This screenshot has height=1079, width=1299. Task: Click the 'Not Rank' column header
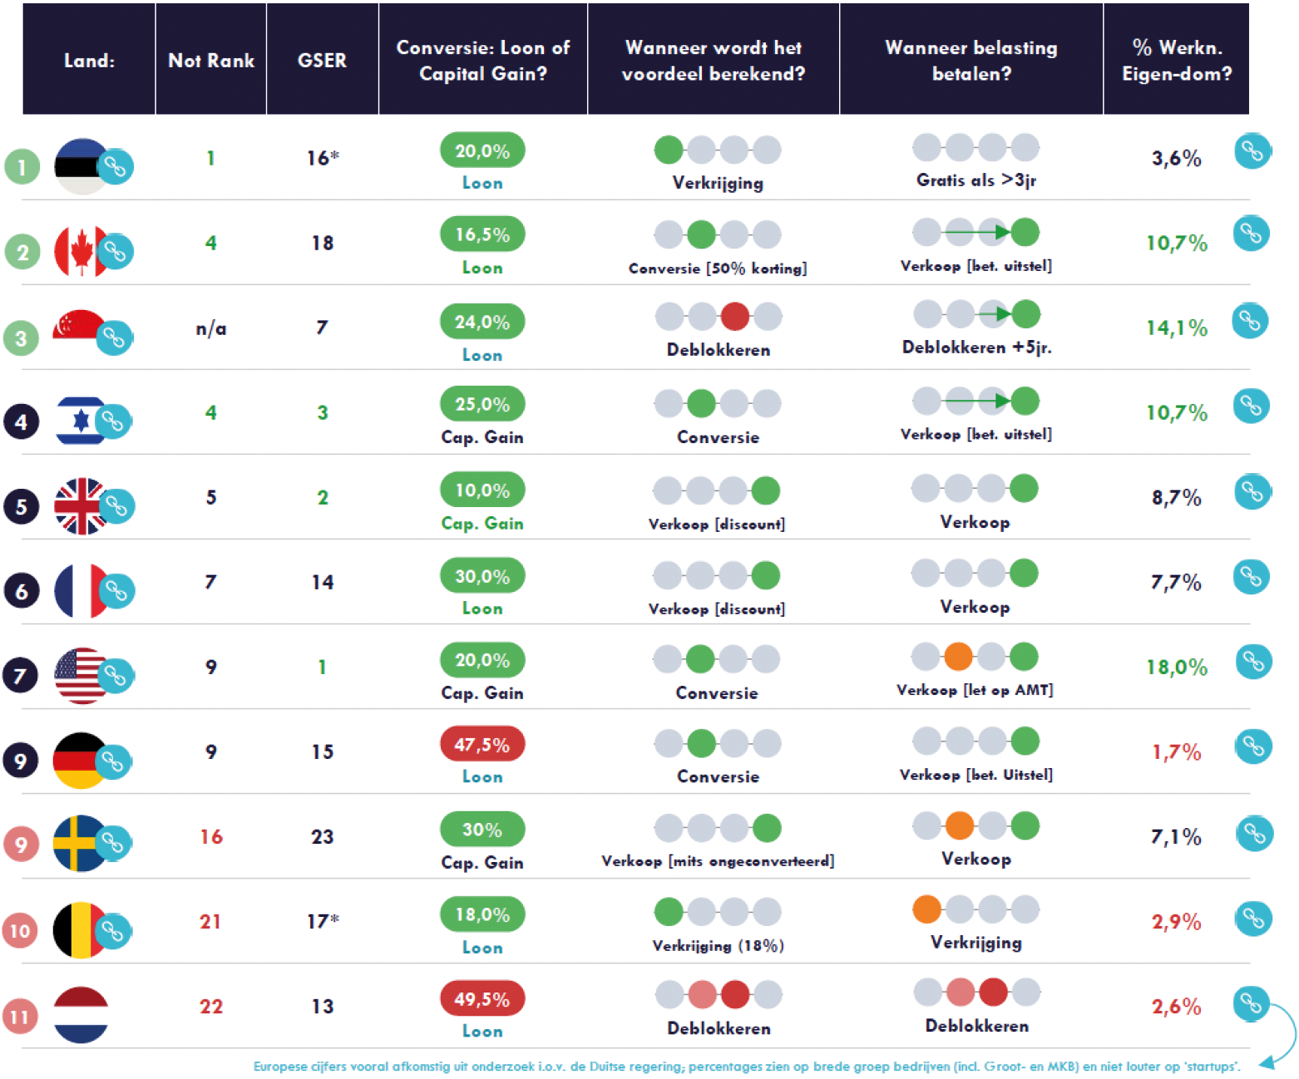(x=211, y=60)
